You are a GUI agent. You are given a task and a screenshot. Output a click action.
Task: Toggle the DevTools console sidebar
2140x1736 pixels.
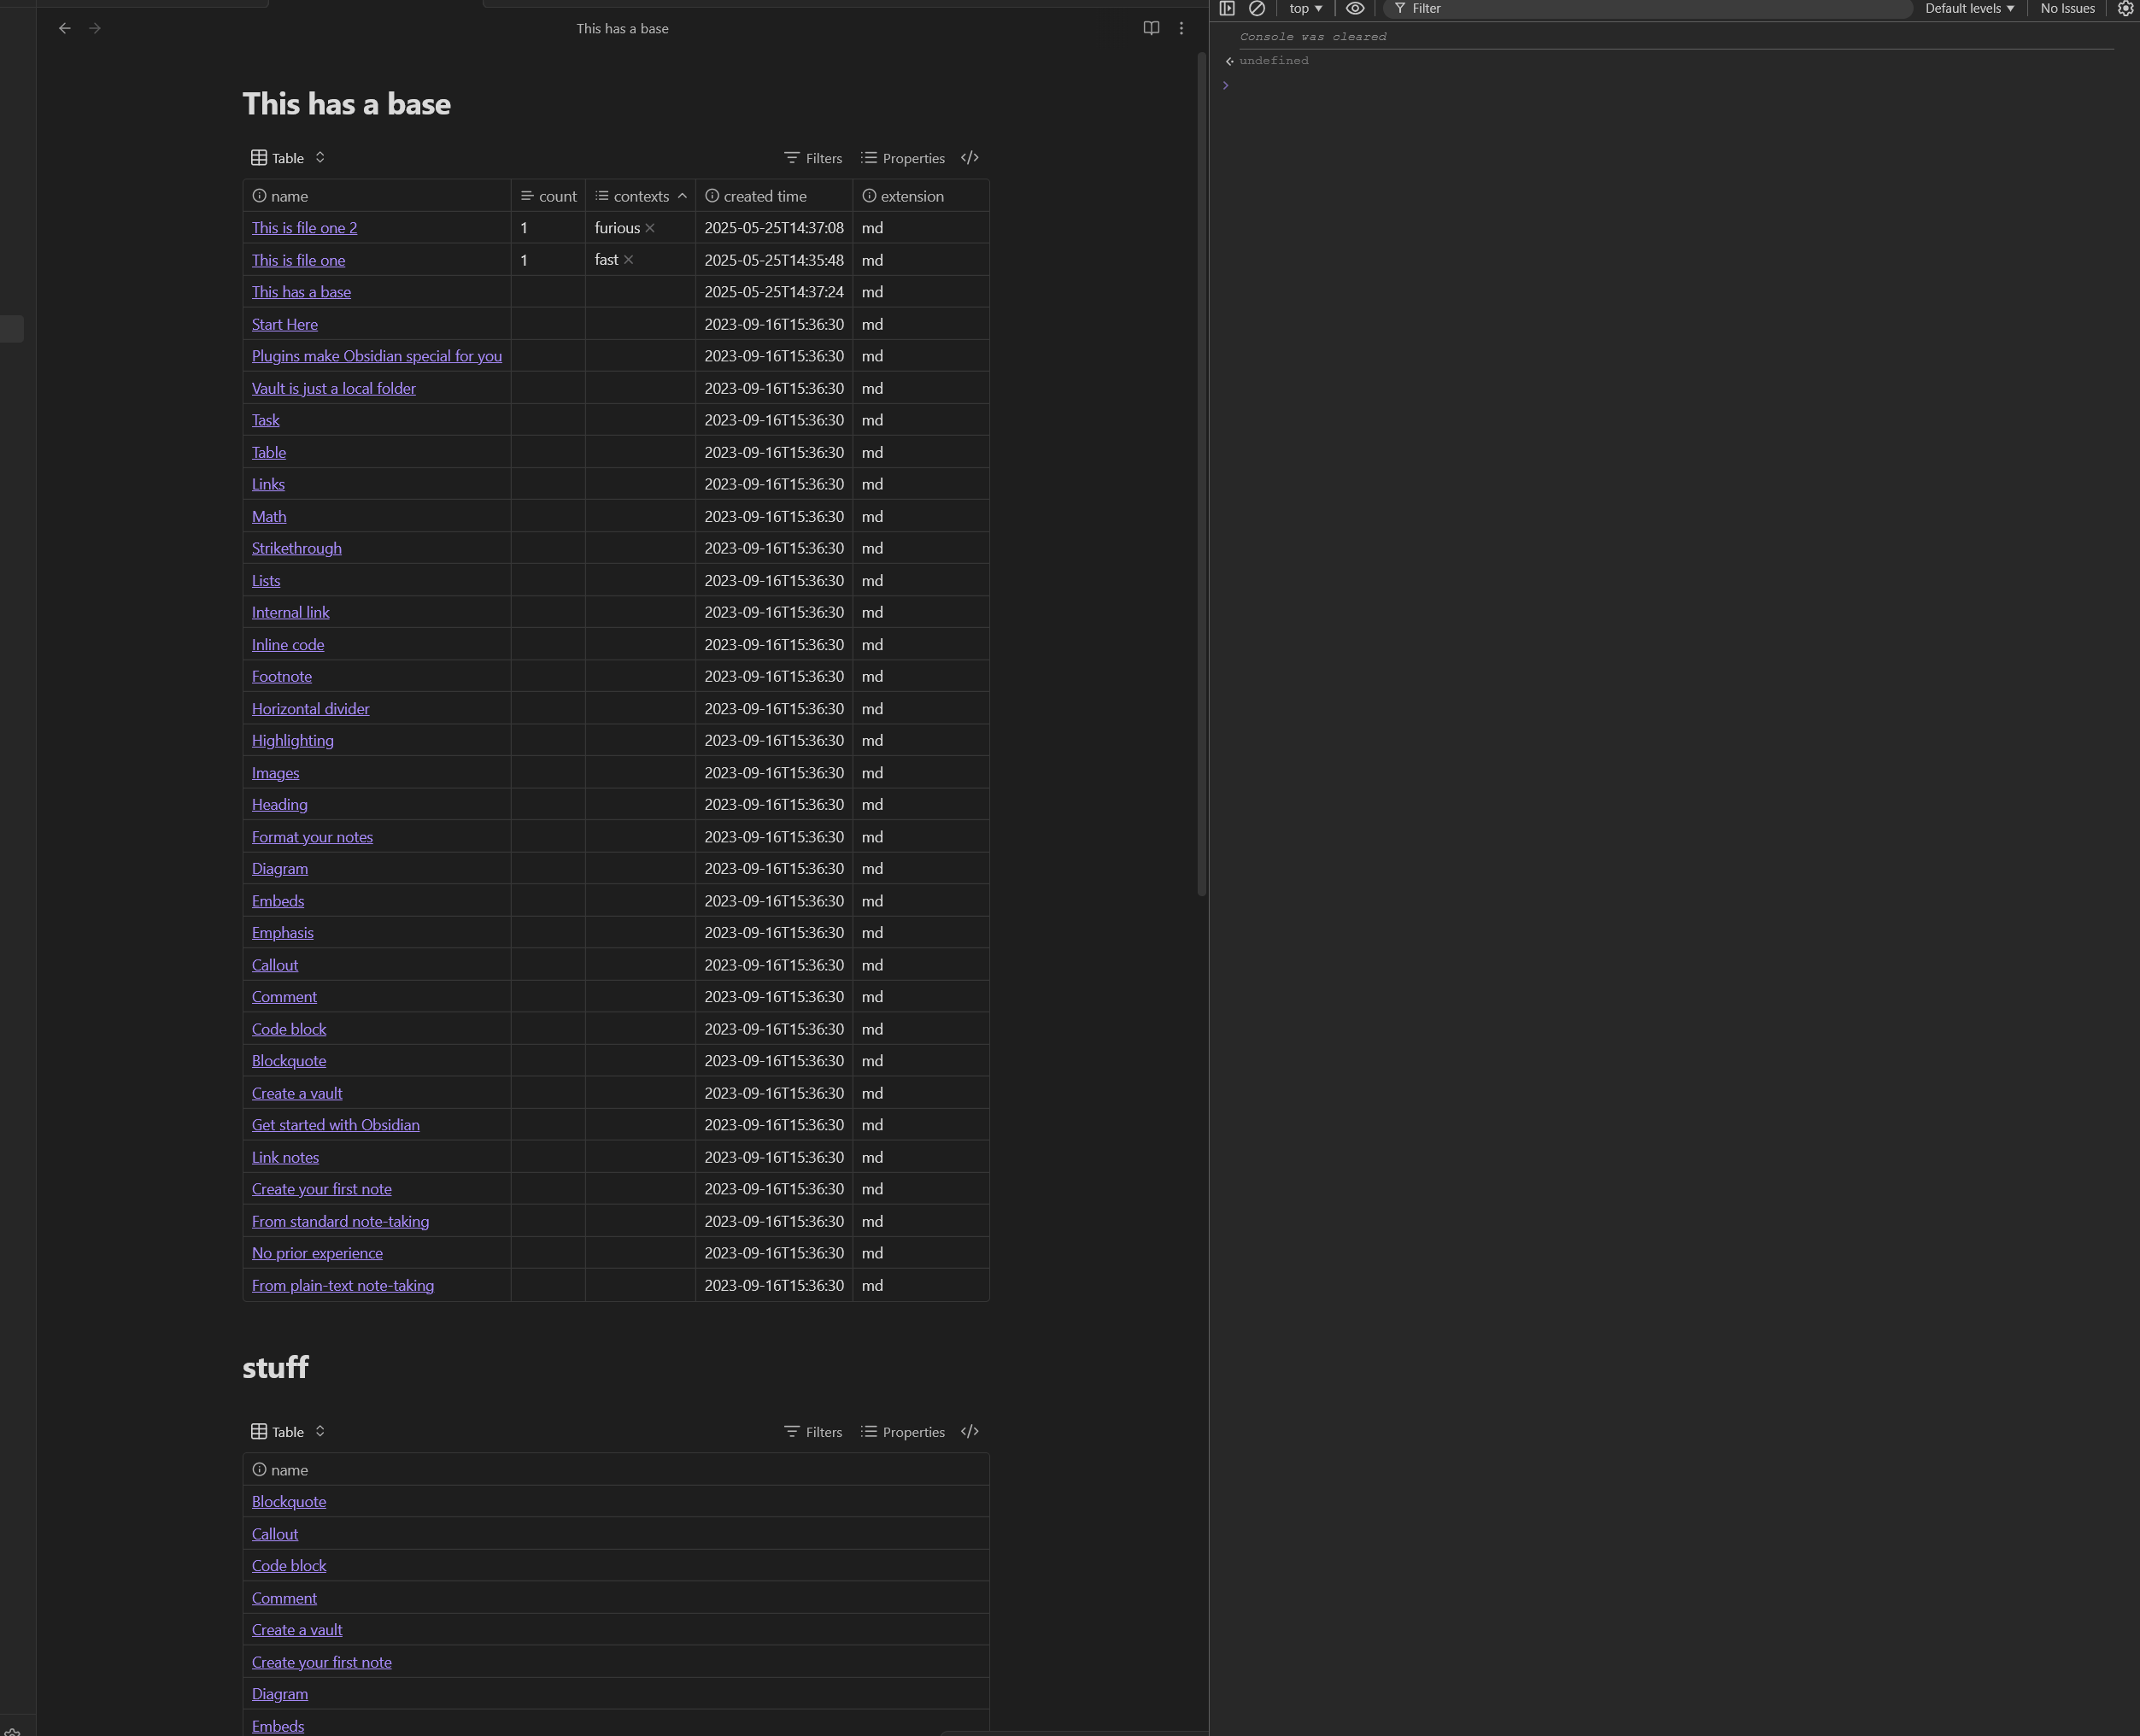pyautogui.click(x=1227, y=8)
